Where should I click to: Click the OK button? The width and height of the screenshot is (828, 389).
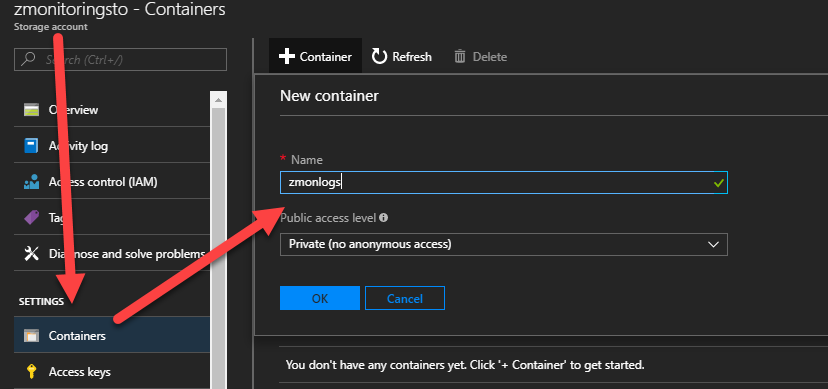[320, 298]
